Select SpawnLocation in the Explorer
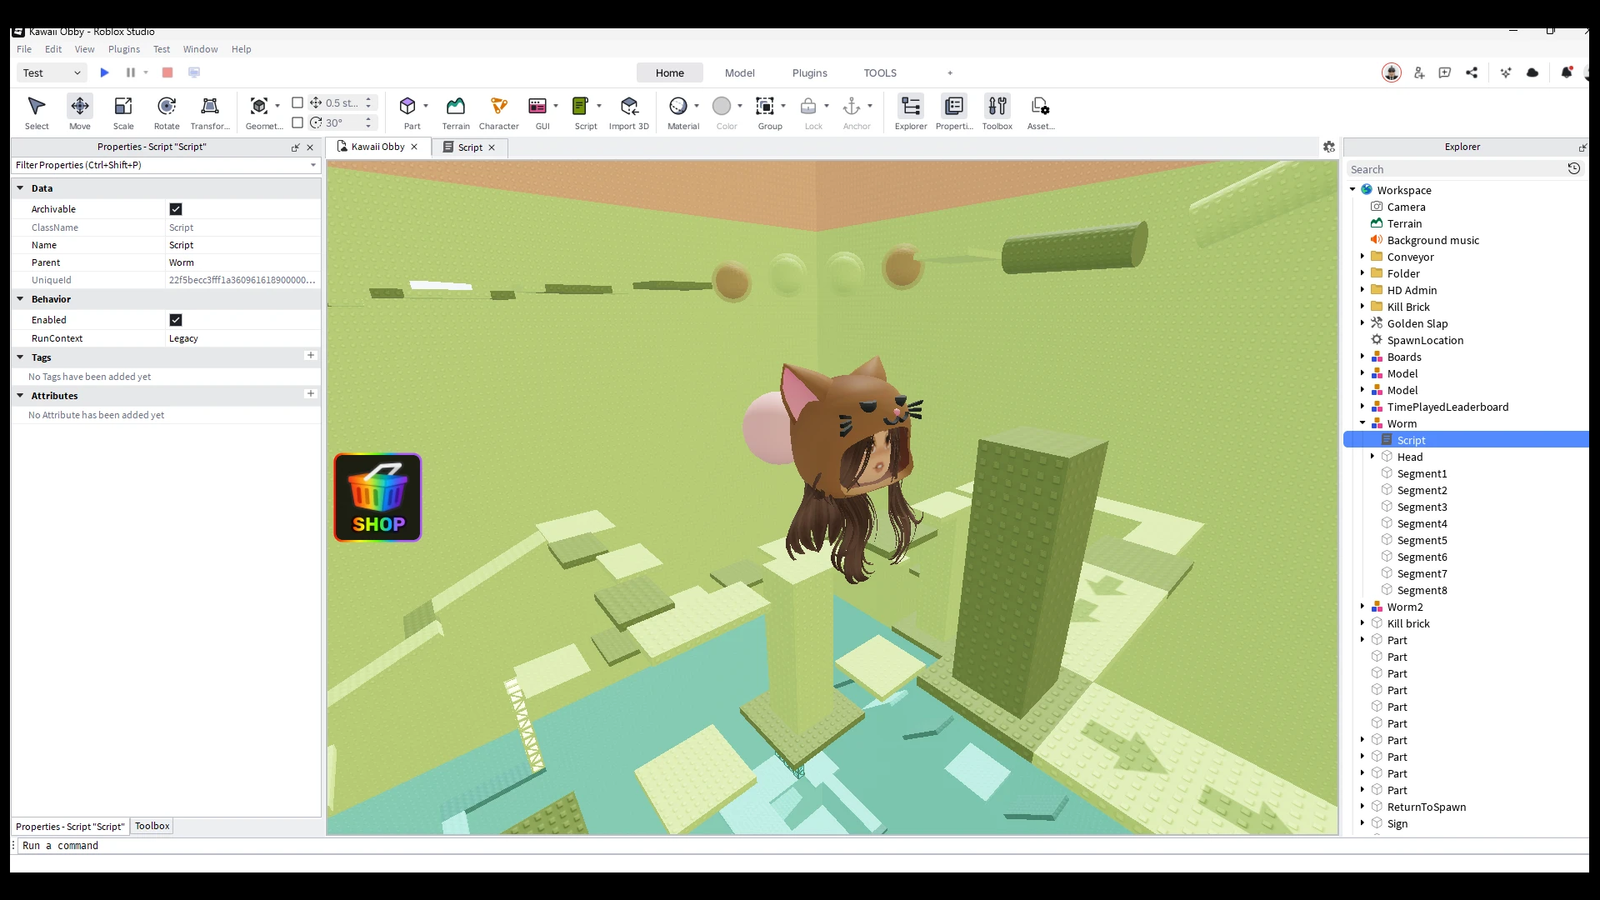Screen dimensions: 1600x900 tap(1424, 340)
